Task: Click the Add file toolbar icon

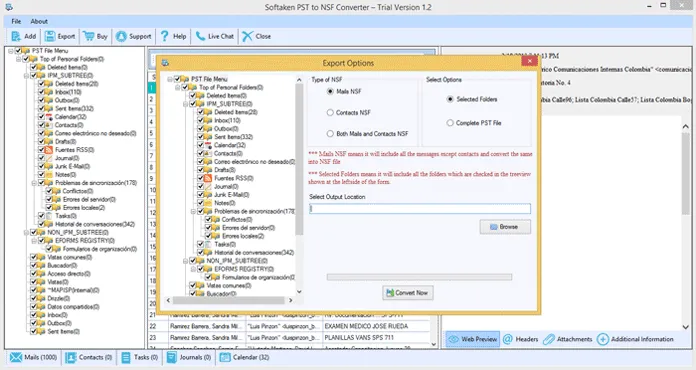Action: click(x=16, y=36)
